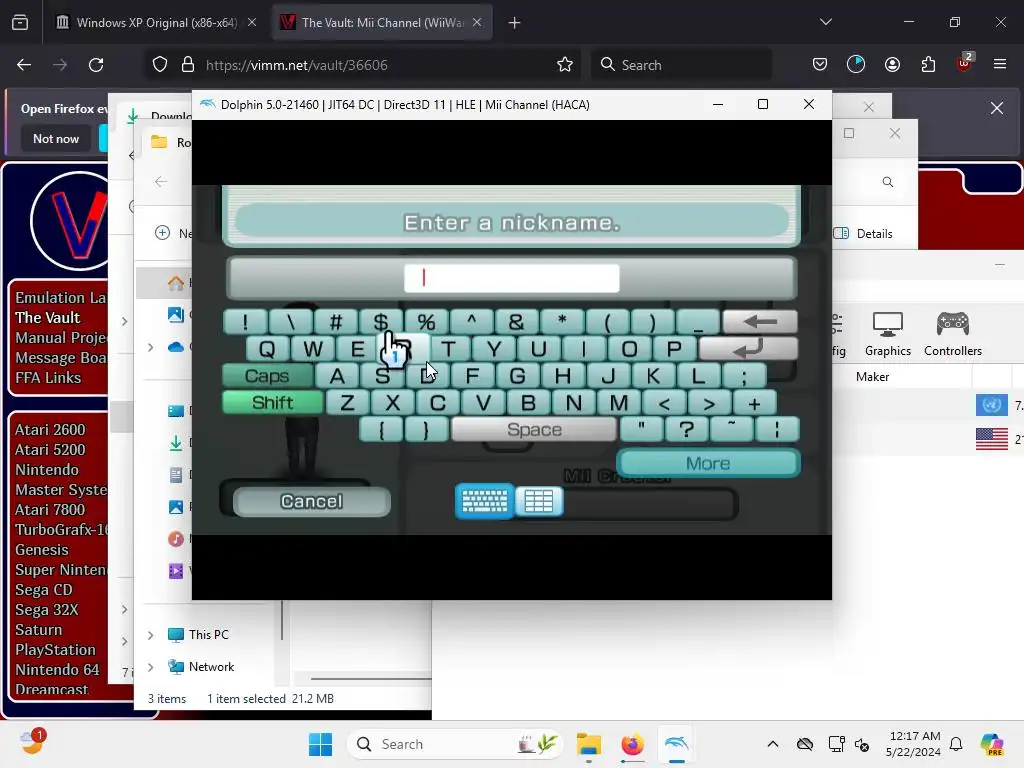Tap the M key on keyboard
The image size is (1024, 768).
pos(618,403)
